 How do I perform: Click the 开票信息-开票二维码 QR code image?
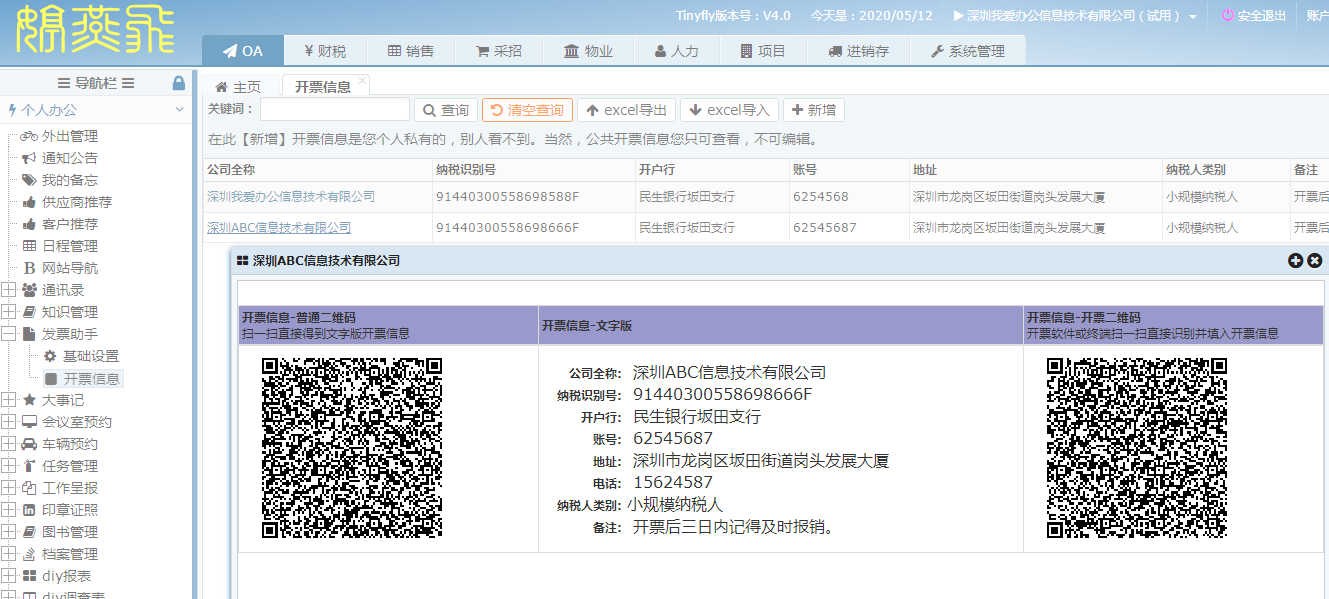point(1137,448)
